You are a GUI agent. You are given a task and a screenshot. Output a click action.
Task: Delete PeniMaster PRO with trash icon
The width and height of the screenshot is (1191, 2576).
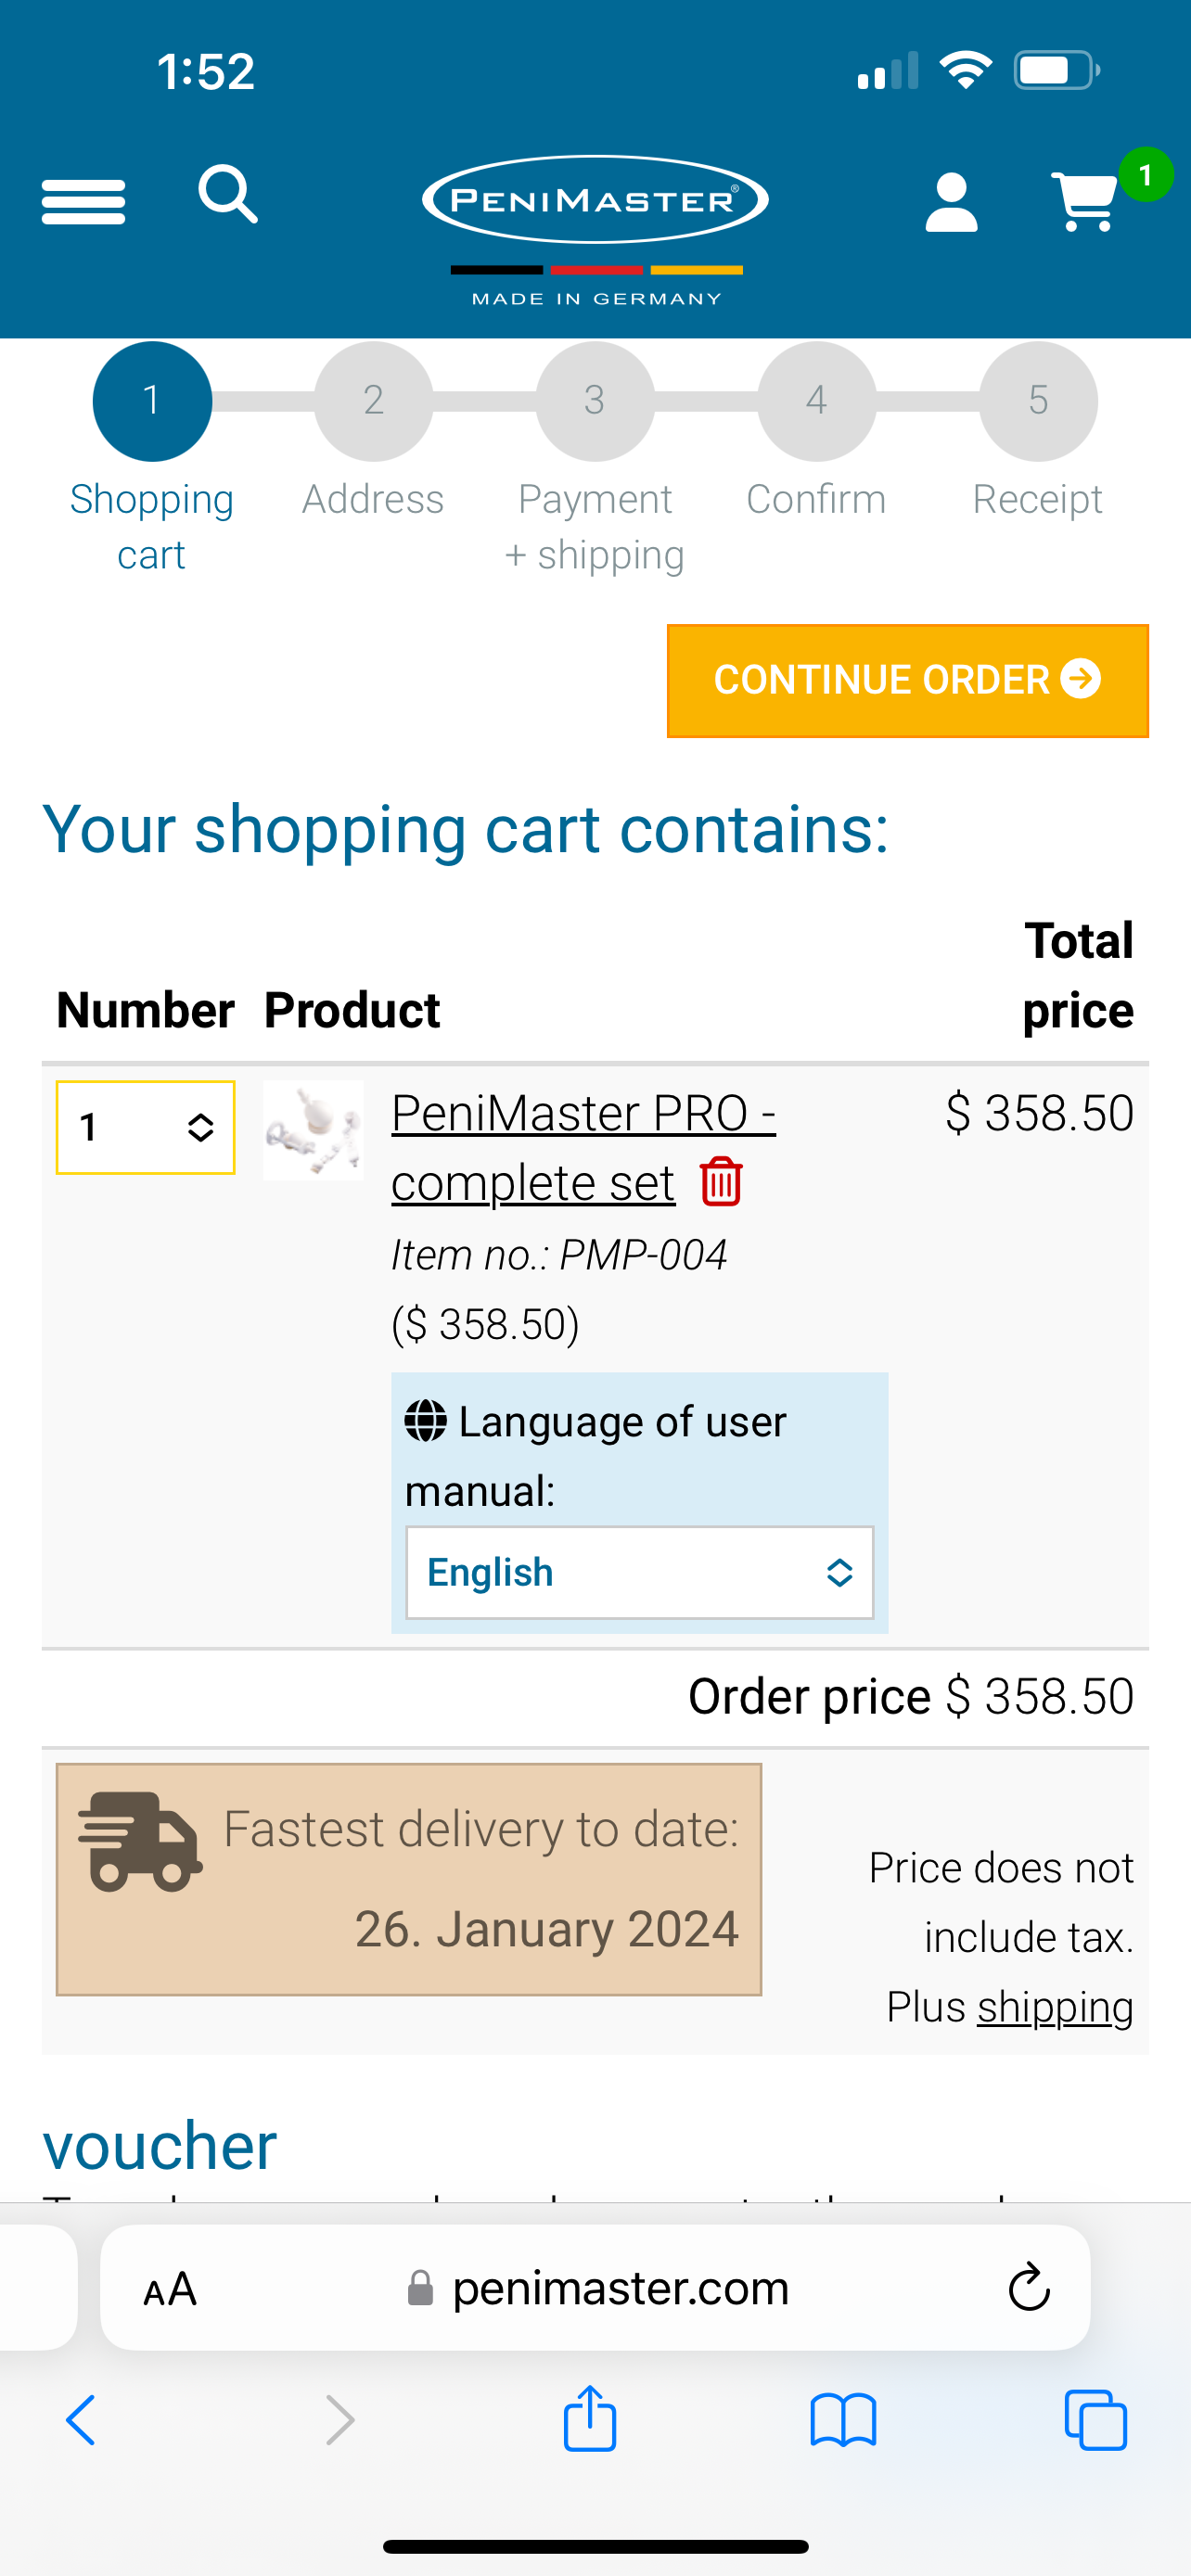721,1182
